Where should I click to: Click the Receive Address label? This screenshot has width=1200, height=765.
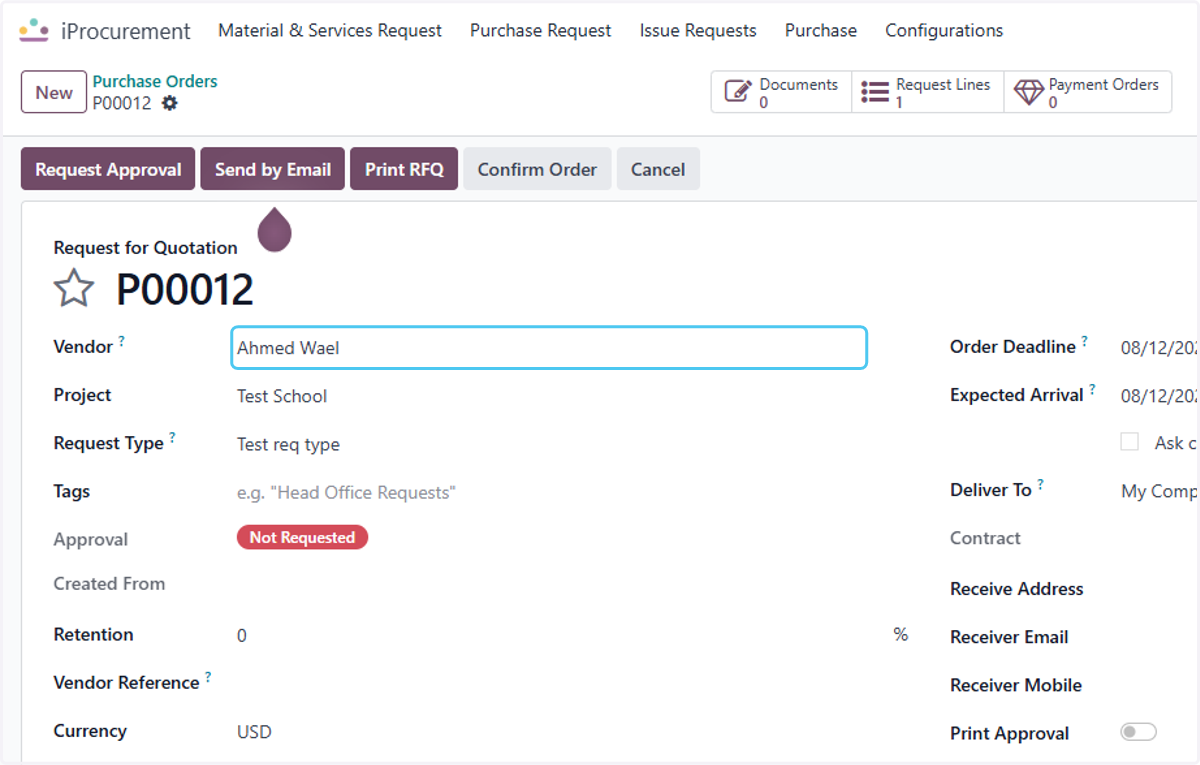tap(1017, 589)
